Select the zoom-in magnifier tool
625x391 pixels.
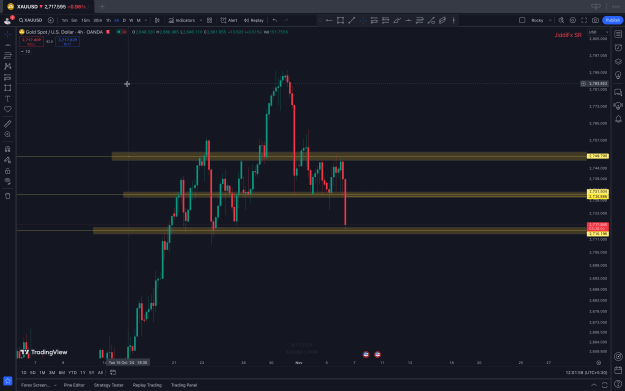8,135
